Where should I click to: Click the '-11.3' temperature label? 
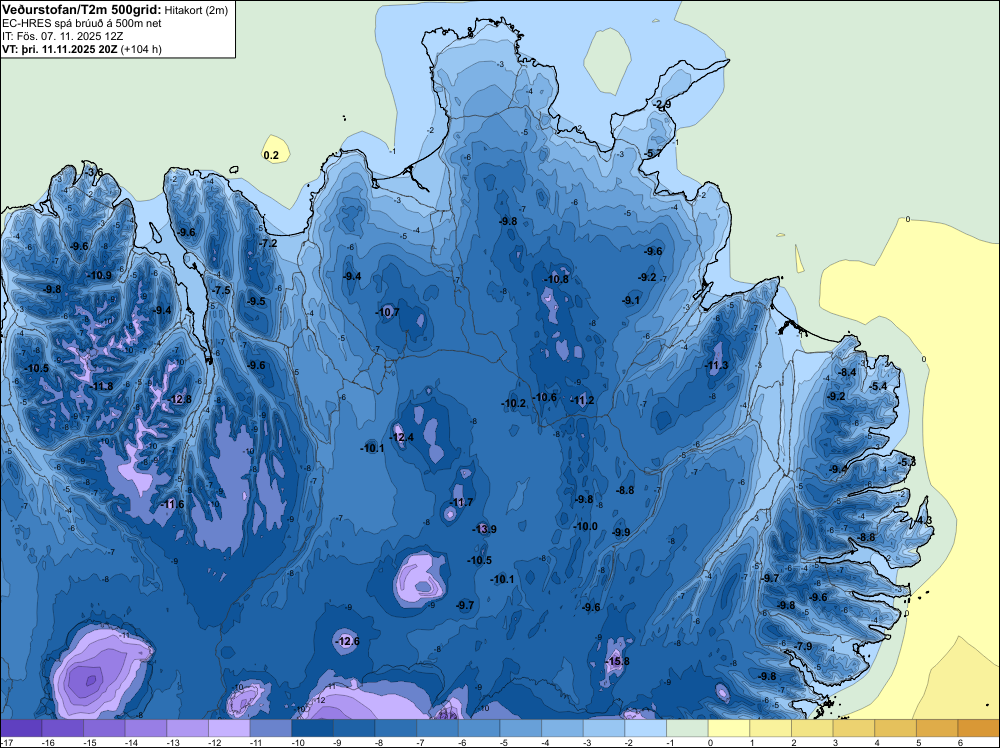point(716,365)
